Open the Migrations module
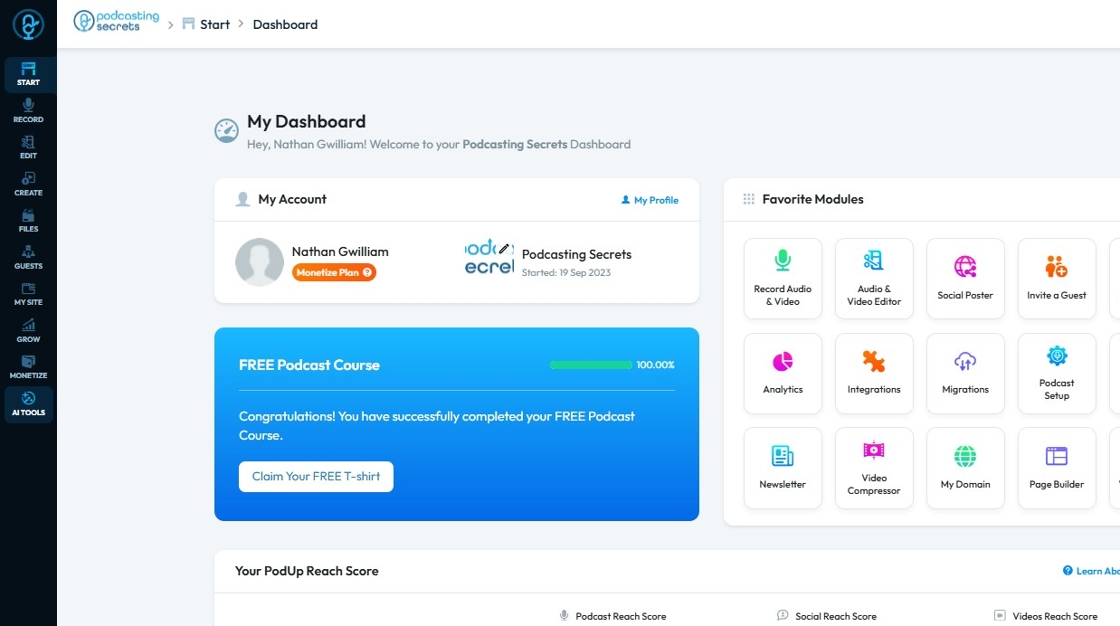 [965, 373]
